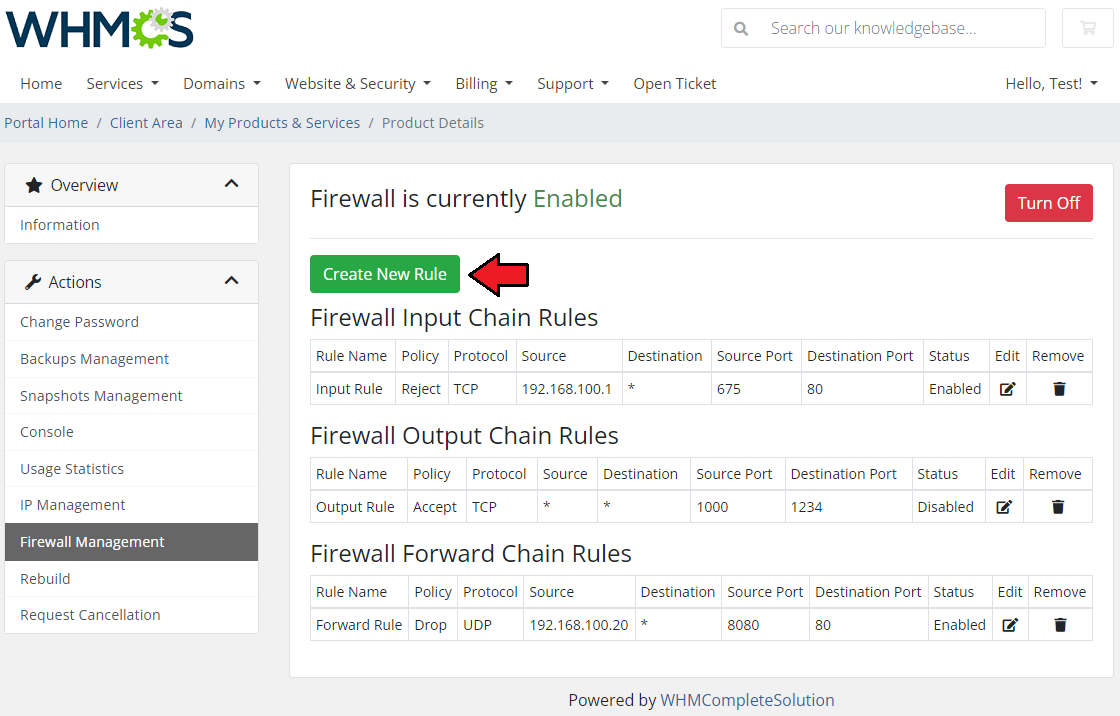Click the Forward Rule name cell
Image resolution: width=1120 pixels, height=716 pixels.
[359, 625]
